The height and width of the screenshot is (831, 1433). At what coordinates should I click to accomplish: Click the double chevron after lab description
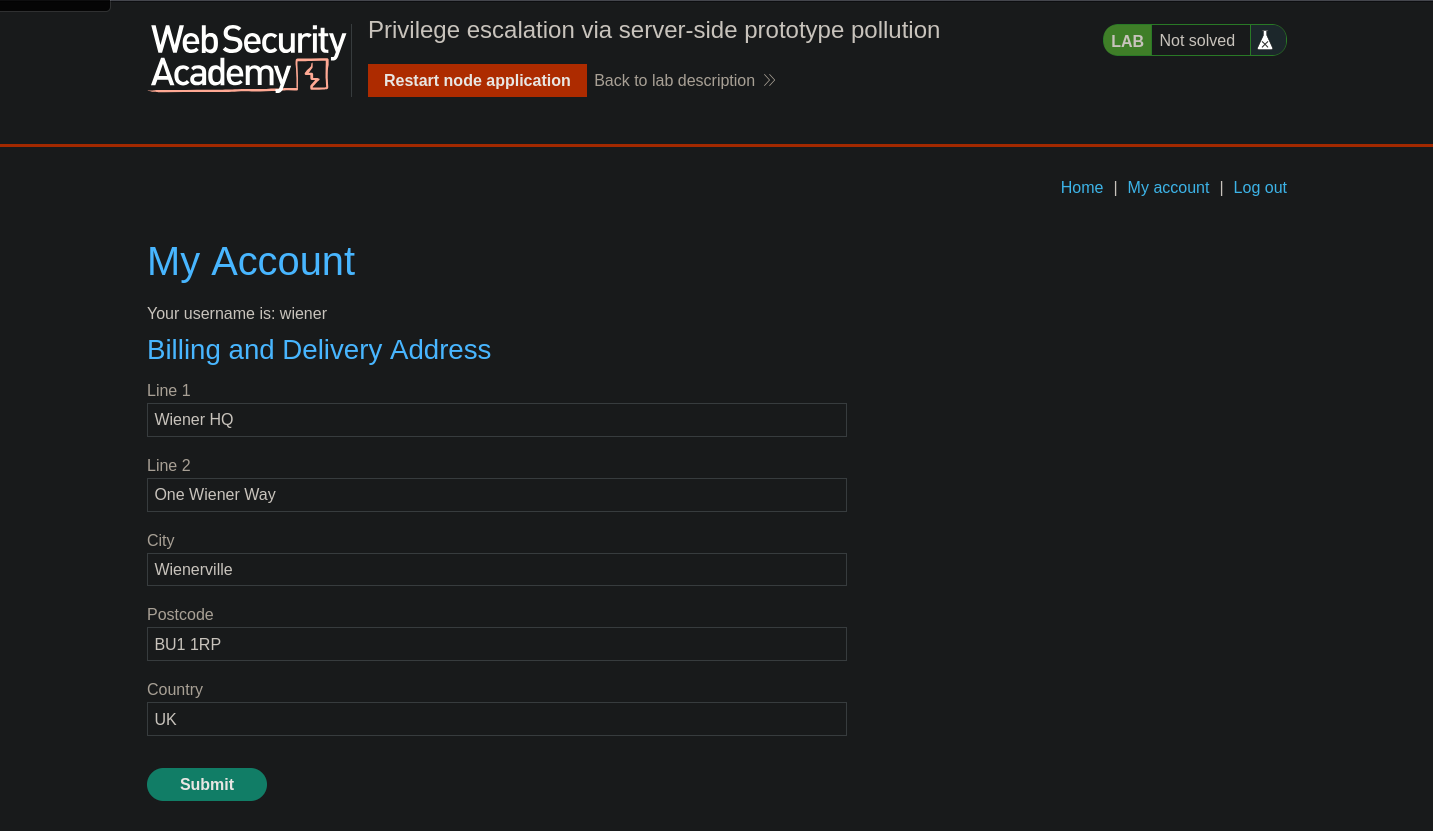click(769, 80)
